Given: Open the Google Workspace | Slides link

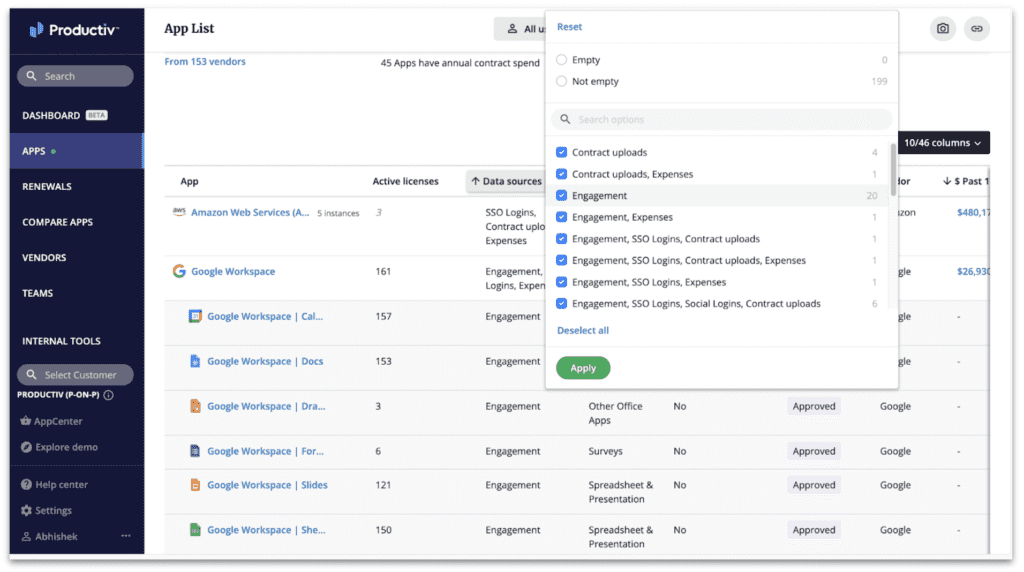Looking at the screenshot, I should pyautogui.click(x=267, y=485).
